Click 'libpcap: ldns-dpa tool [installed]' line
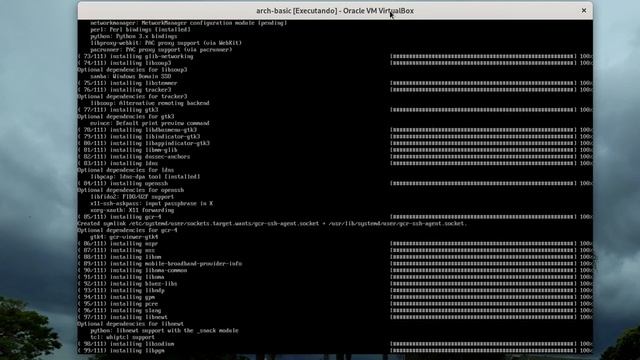This screenshot has width=640, height=360. [145, 176]
